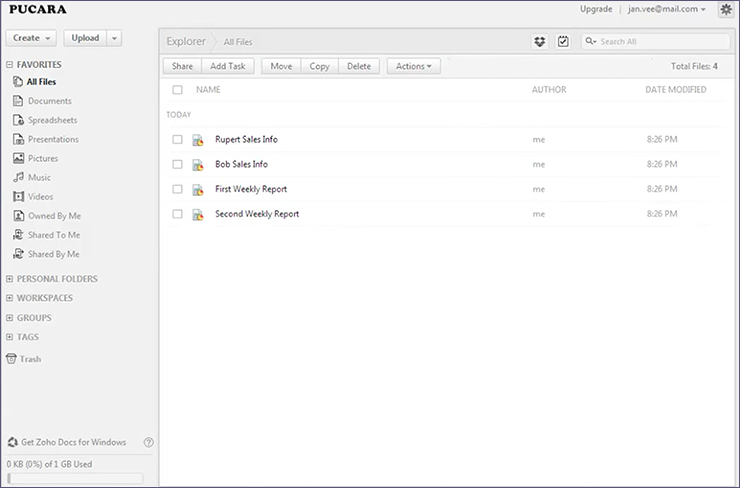Open the settings gear icon
Image resolution: width=740 pixels, height=488 pixels.
725,9
